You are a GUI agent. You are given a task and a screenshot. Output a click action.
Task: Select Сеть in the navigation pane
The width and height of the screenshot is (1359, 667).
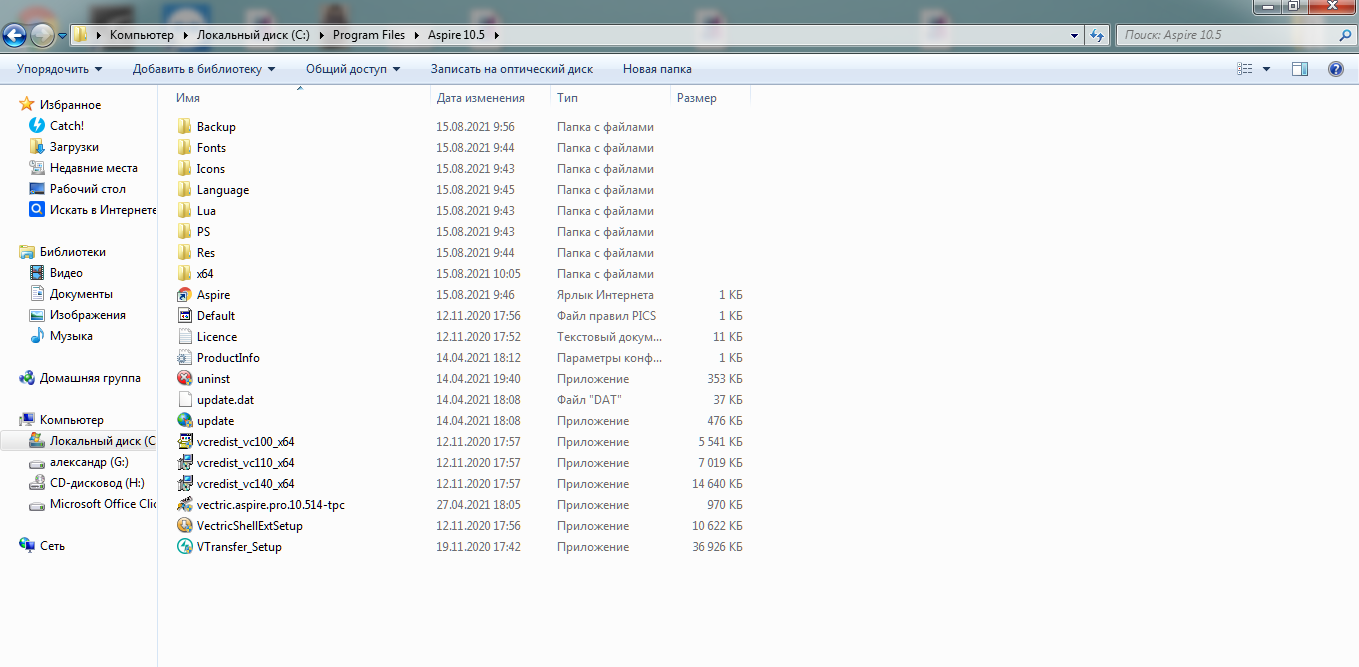coord(52,546)
